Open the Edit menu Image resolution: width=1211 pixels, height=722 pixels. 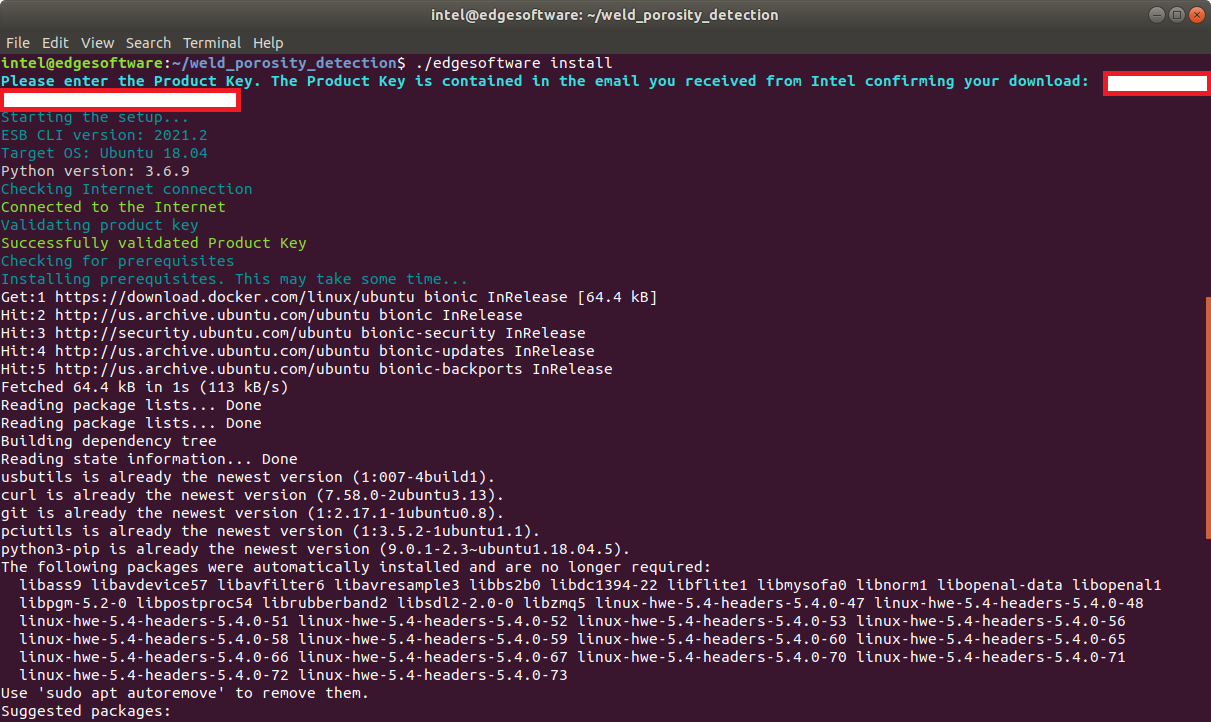tap(55, 43)
